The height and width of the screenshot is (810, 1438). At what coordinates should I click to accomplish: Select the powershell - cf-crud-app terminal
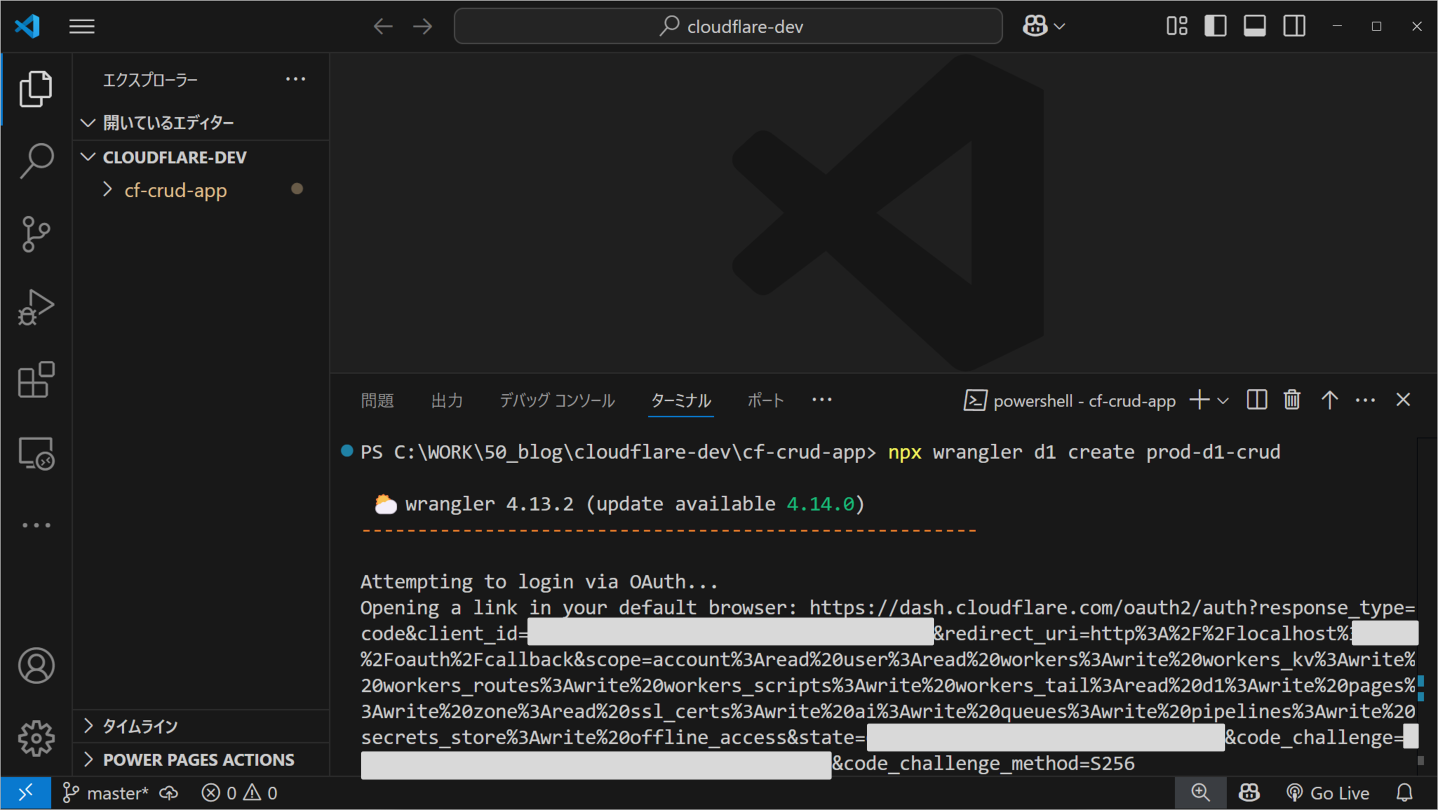tap(1069, 401)
